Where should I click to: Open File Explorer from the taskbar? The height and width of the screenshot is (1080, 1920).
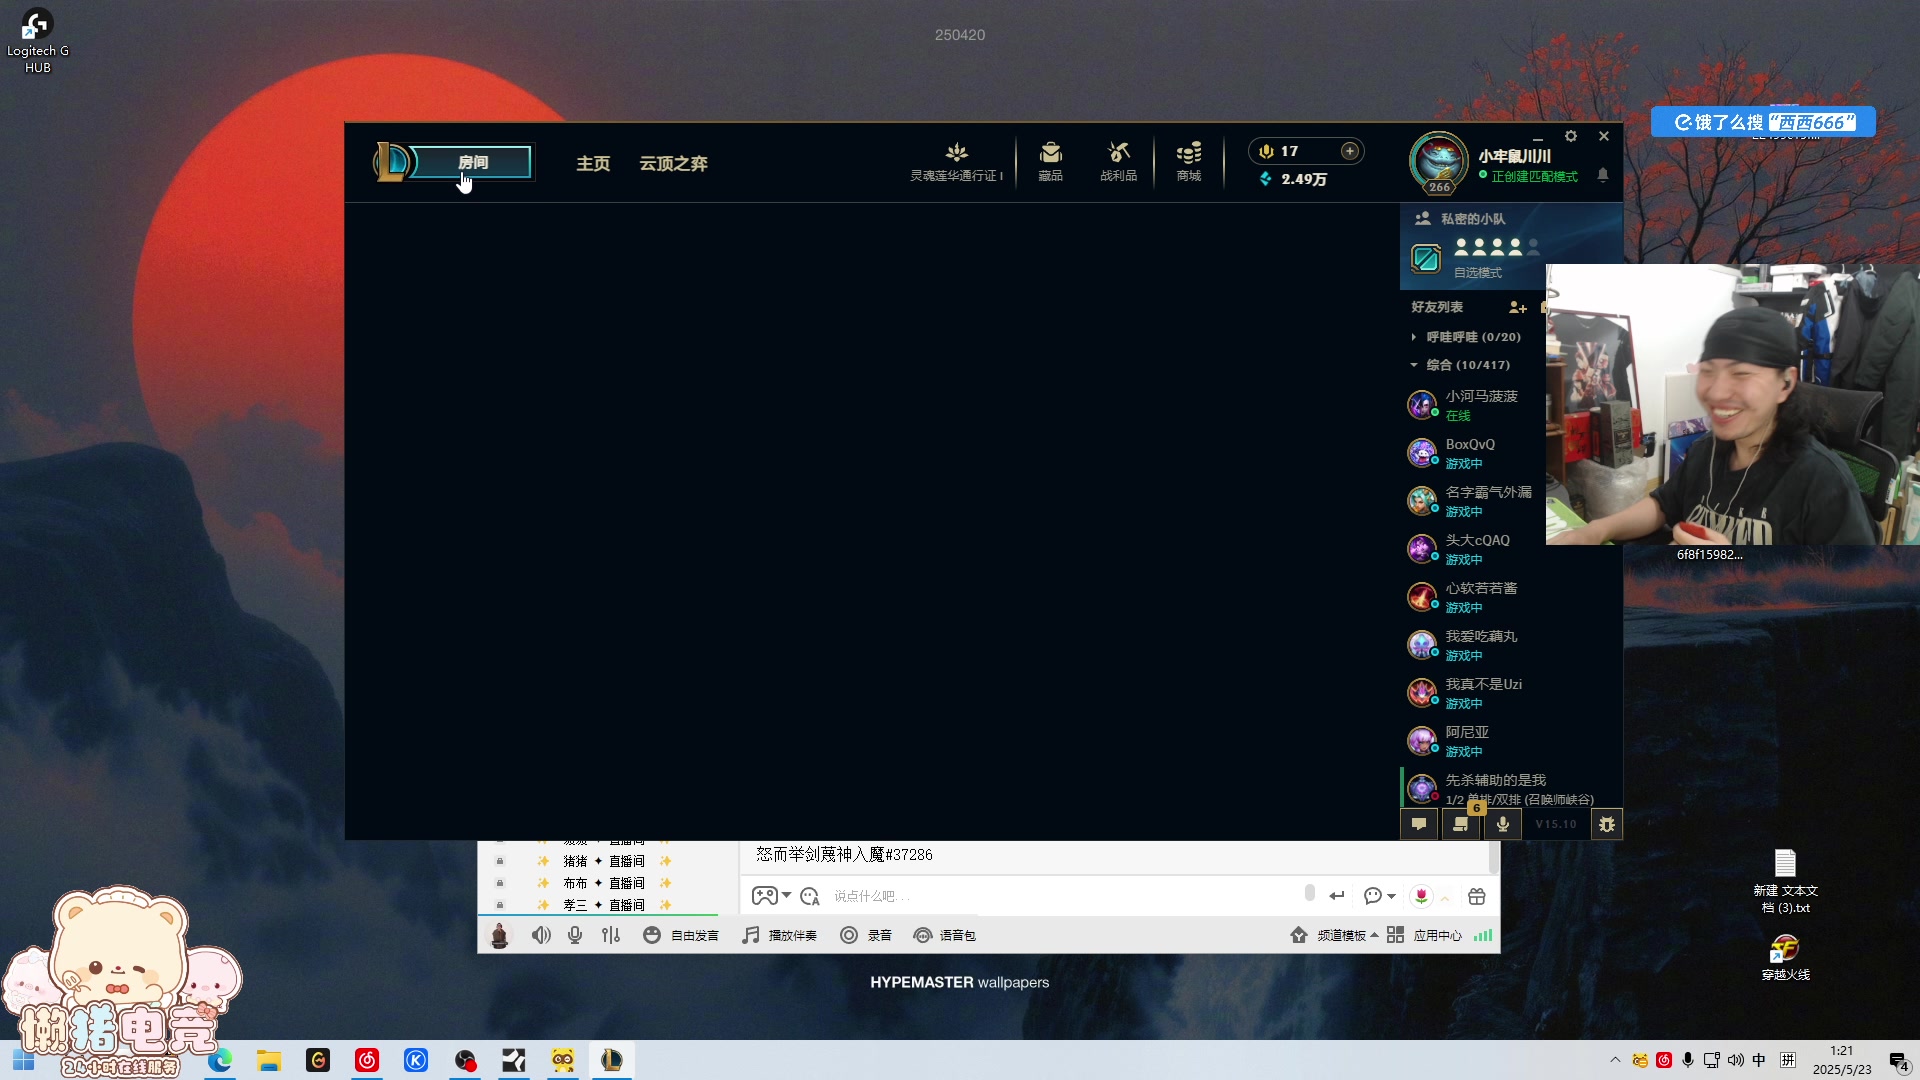pyautogui.click(x=269, y=1060)
